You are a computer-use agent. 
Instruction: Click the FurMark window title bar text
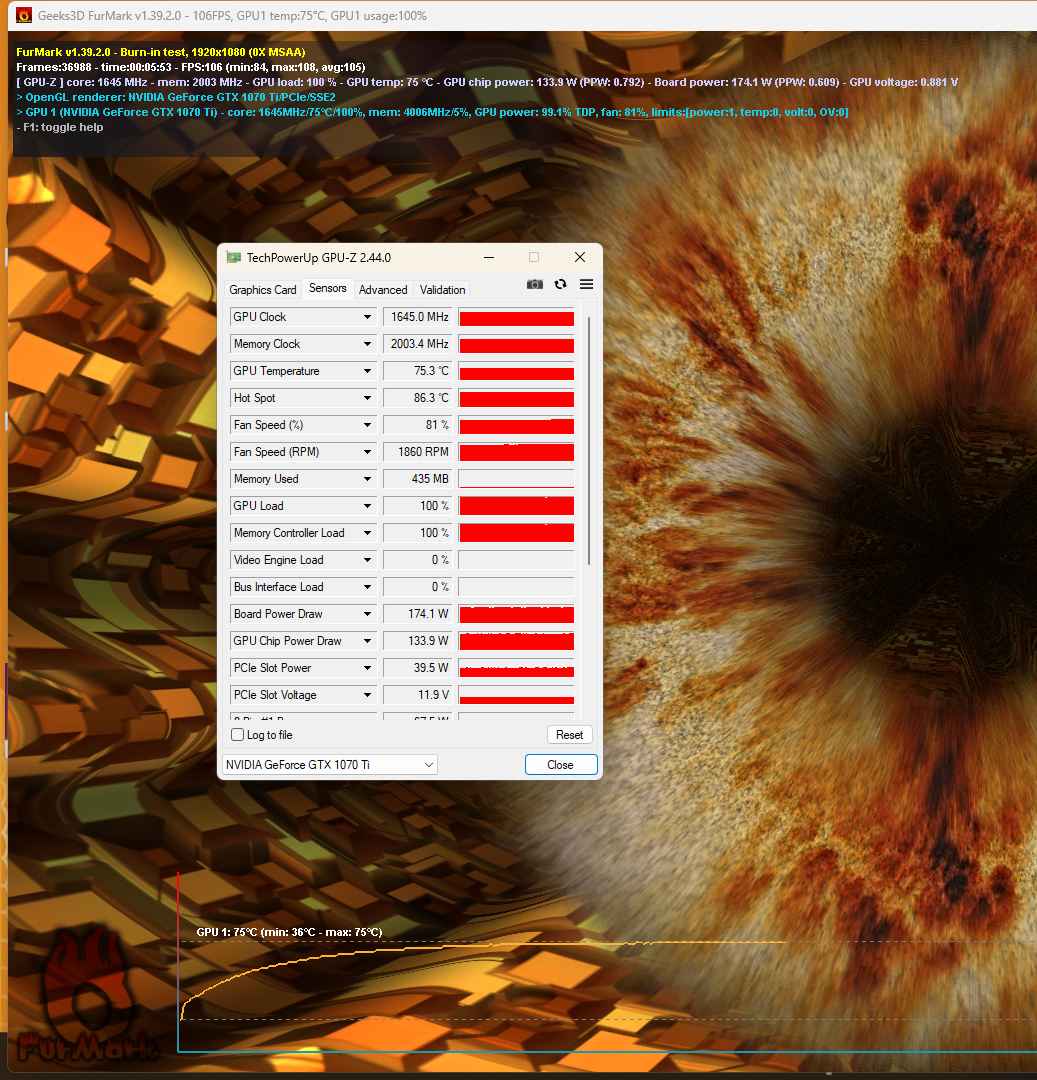[232, 15]
